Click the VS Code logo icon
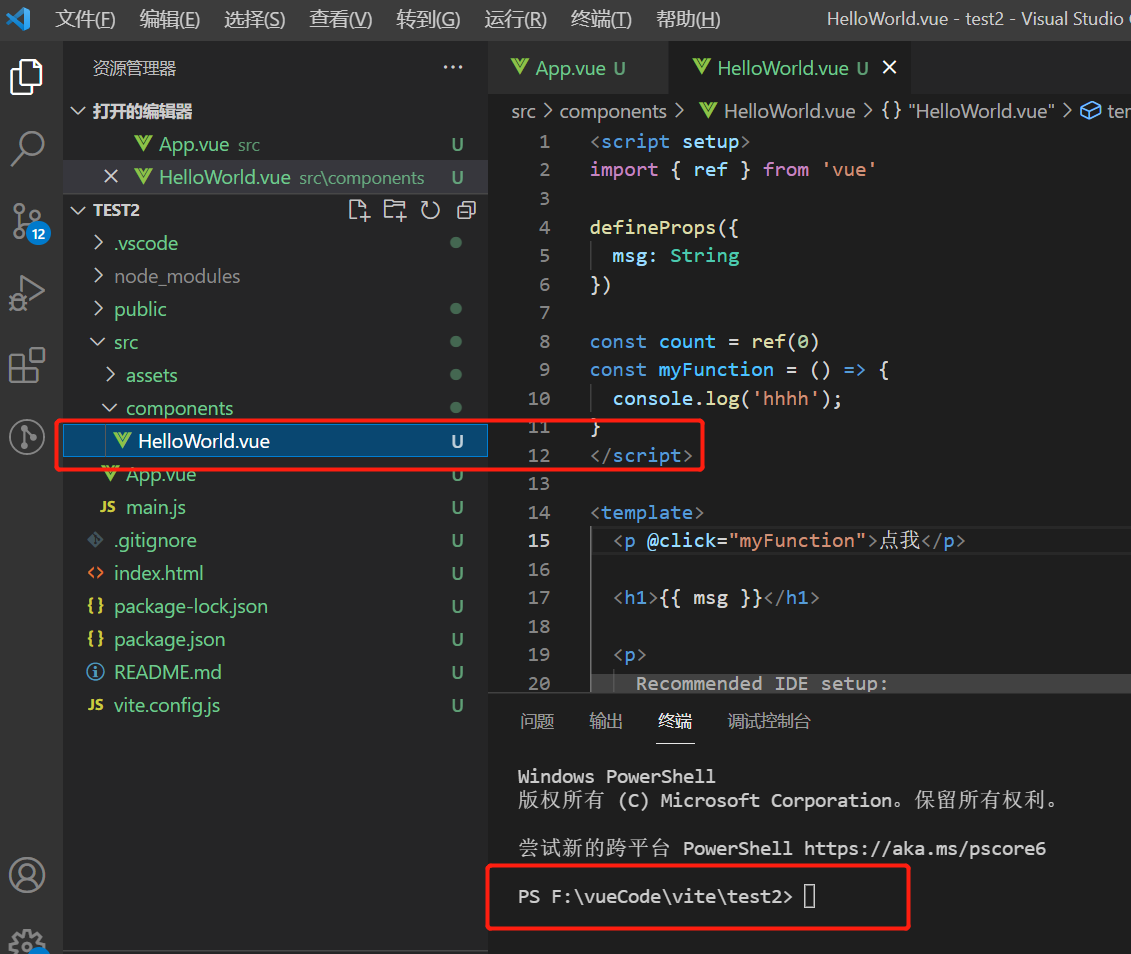 [18, 18]
